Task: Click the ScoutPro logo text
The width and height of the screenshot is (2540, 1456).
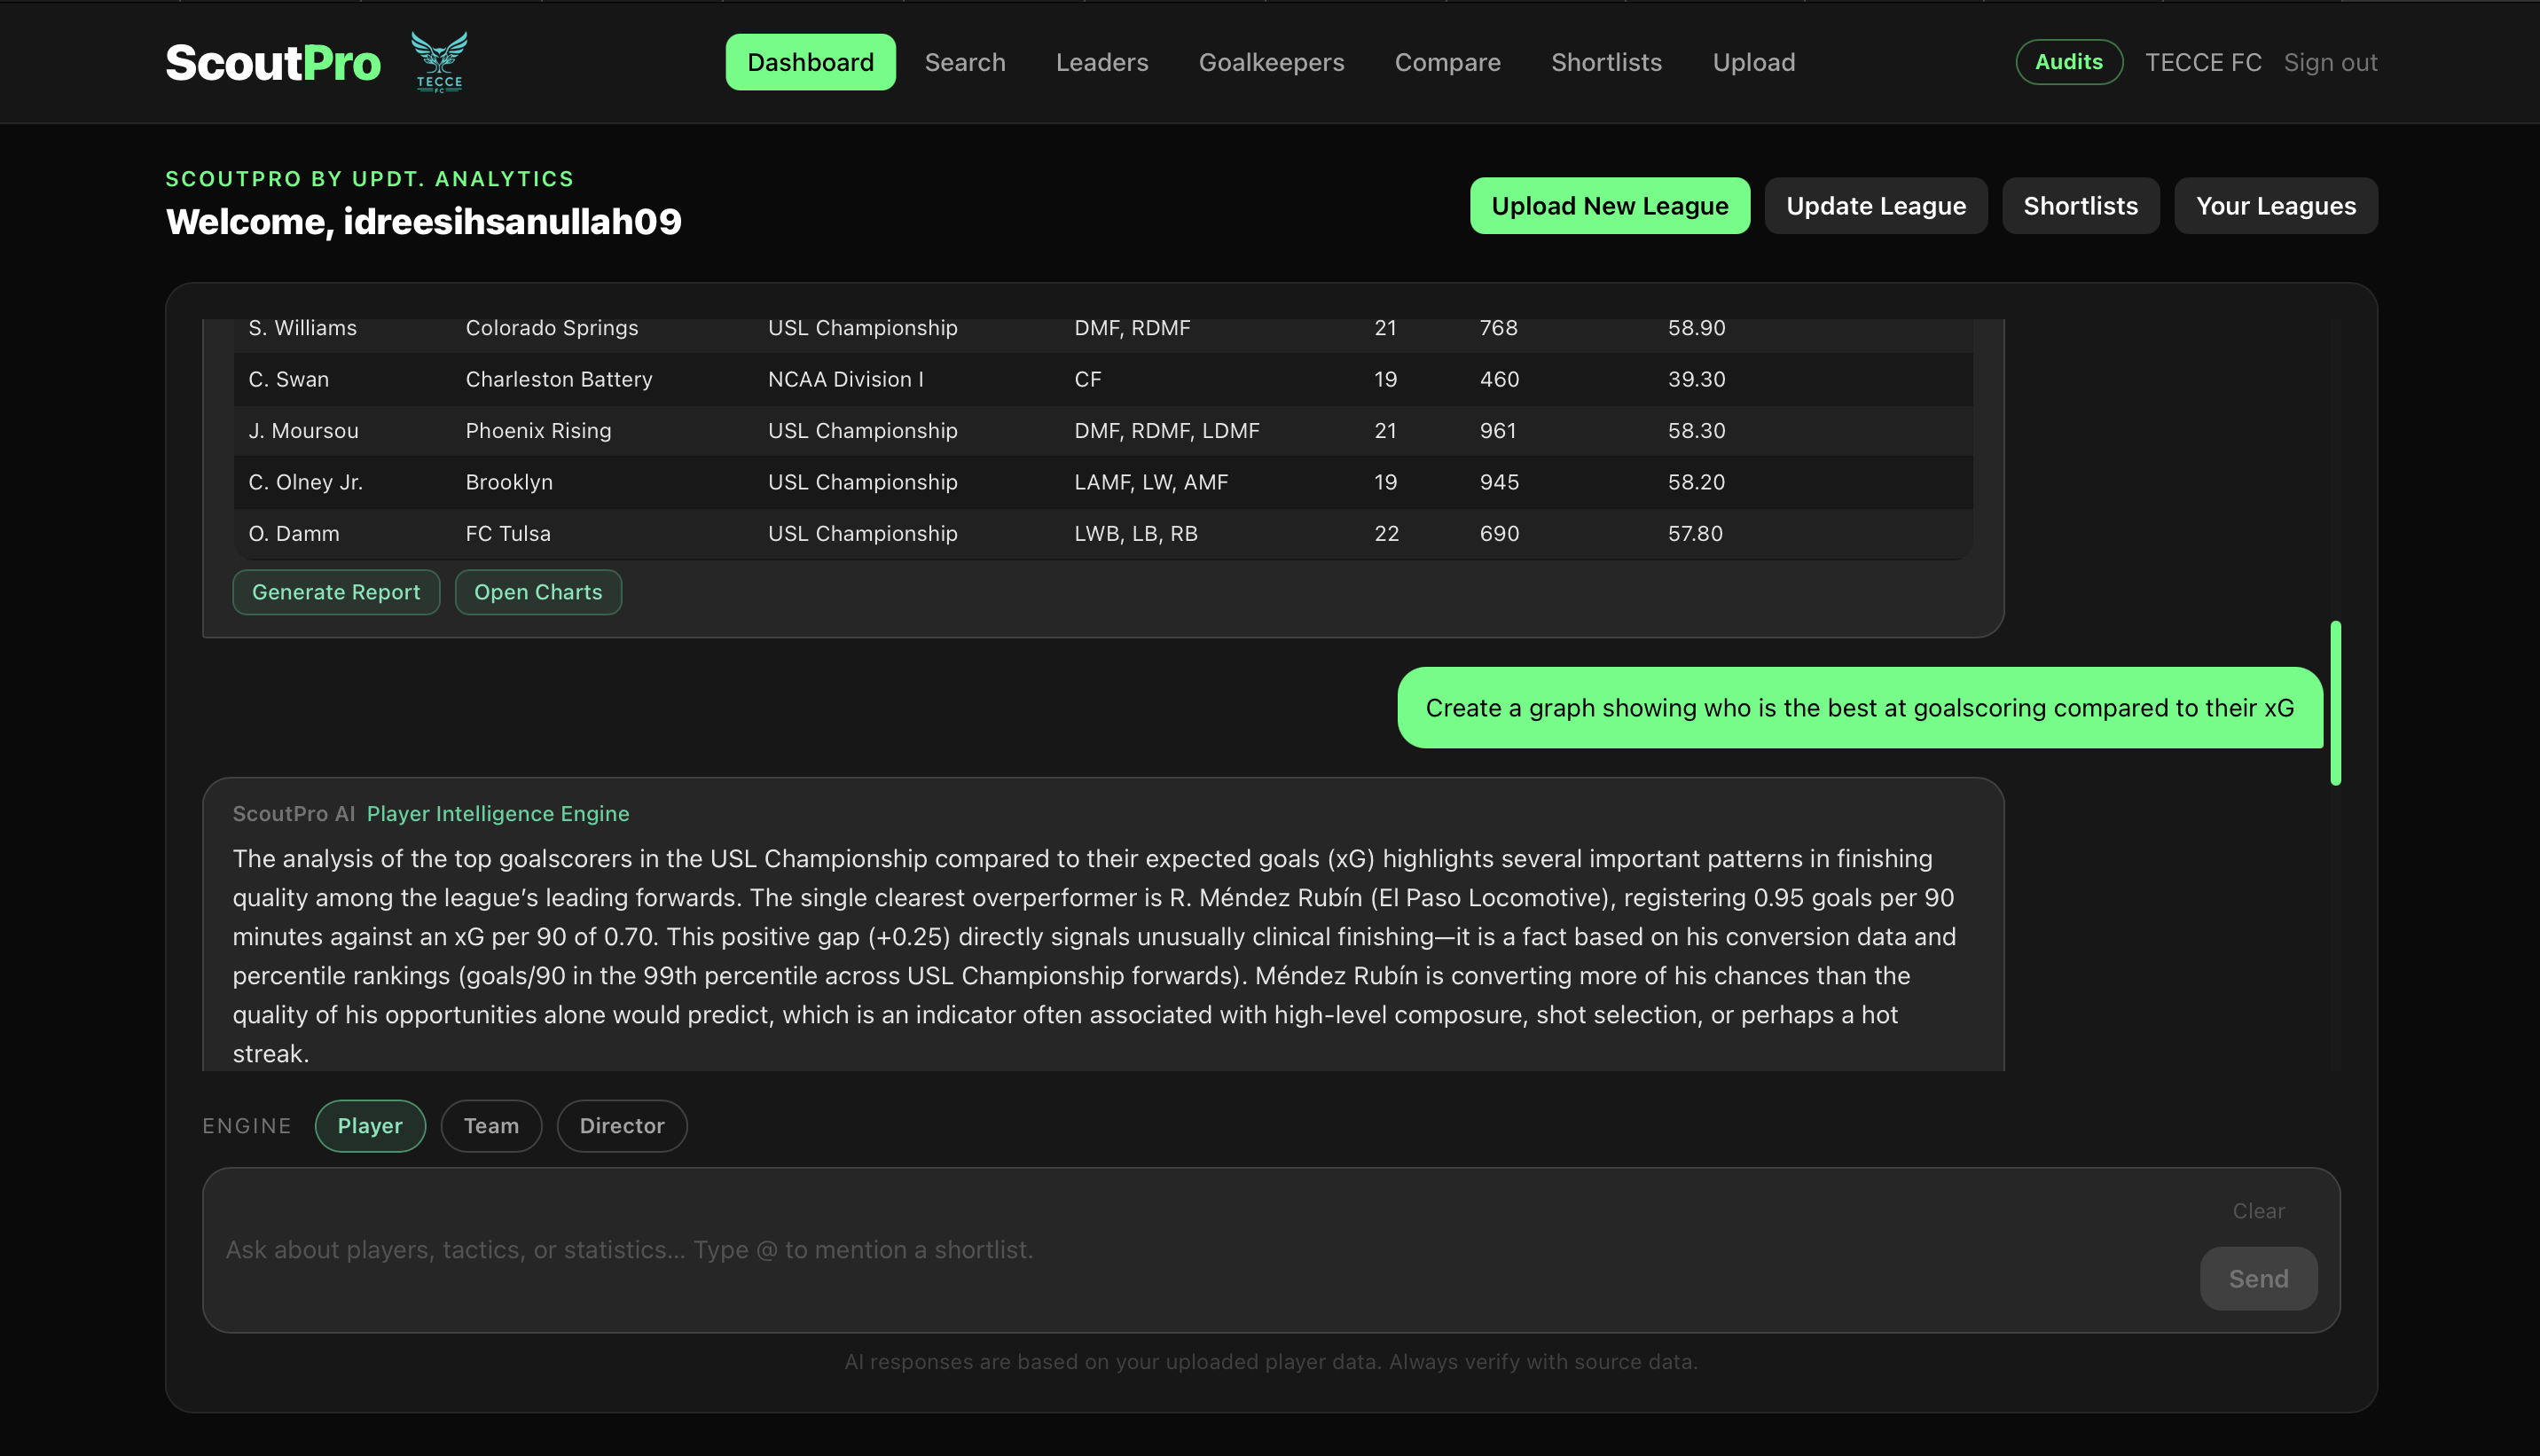Action: pyautogui.click(x=273, y=62)
